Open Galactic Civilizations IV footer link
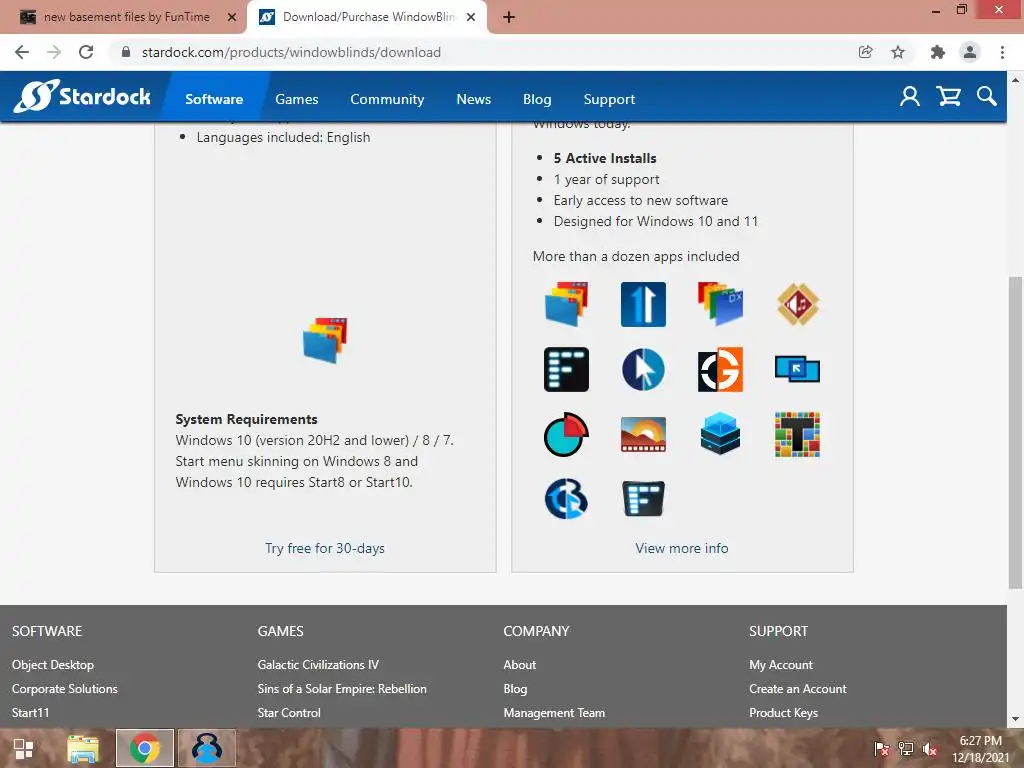Screen dimensions: 1024x768 click(318, 665)
